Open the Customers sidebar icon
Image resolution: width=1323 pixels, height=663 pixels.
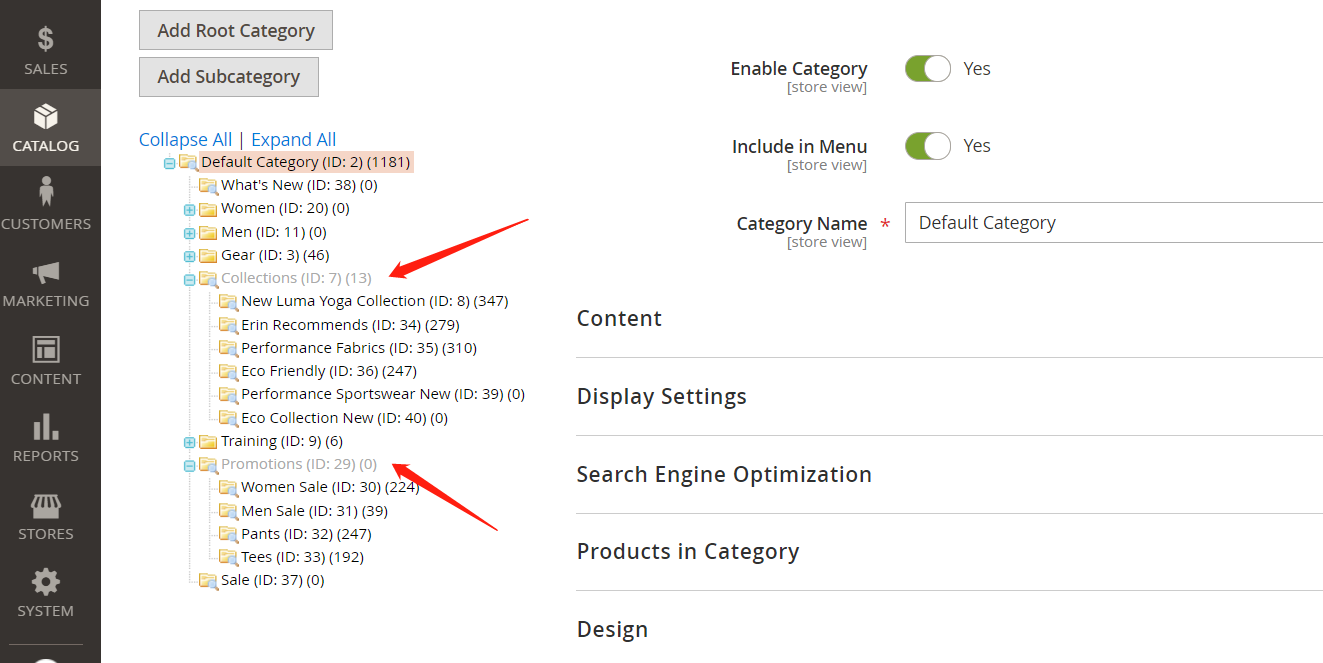[45, 191]
